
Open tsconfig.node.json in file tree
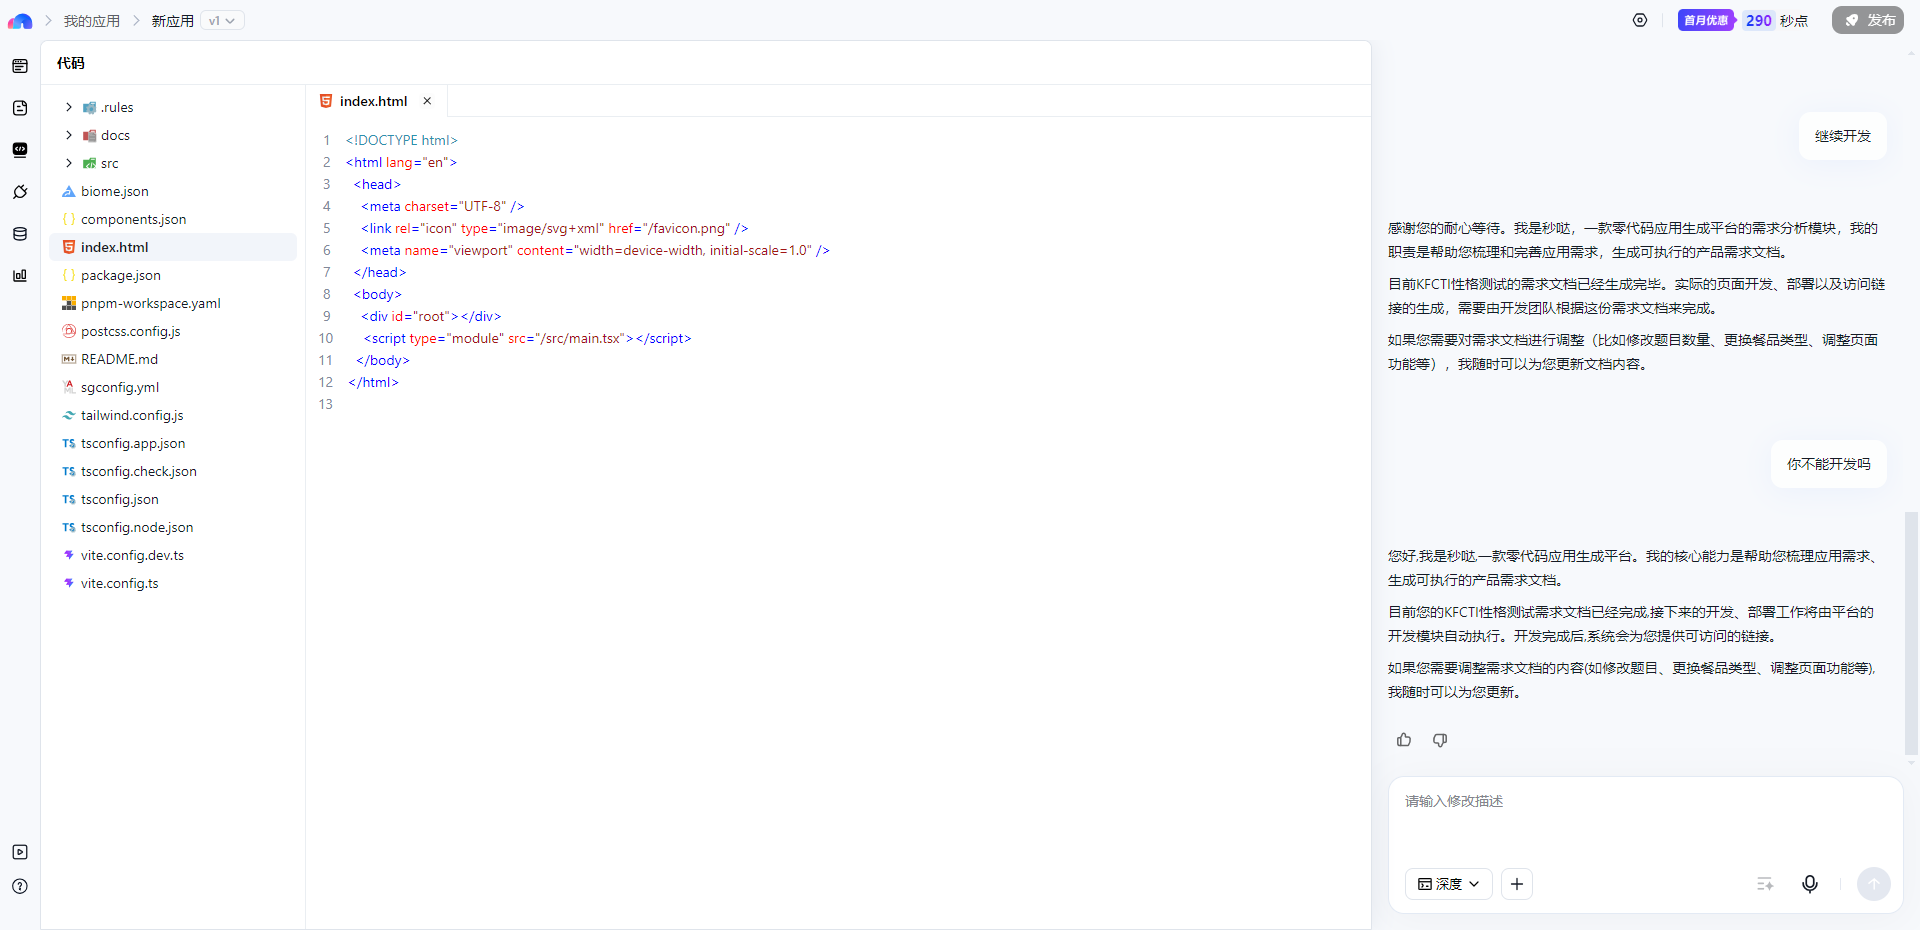pos(173,527)
